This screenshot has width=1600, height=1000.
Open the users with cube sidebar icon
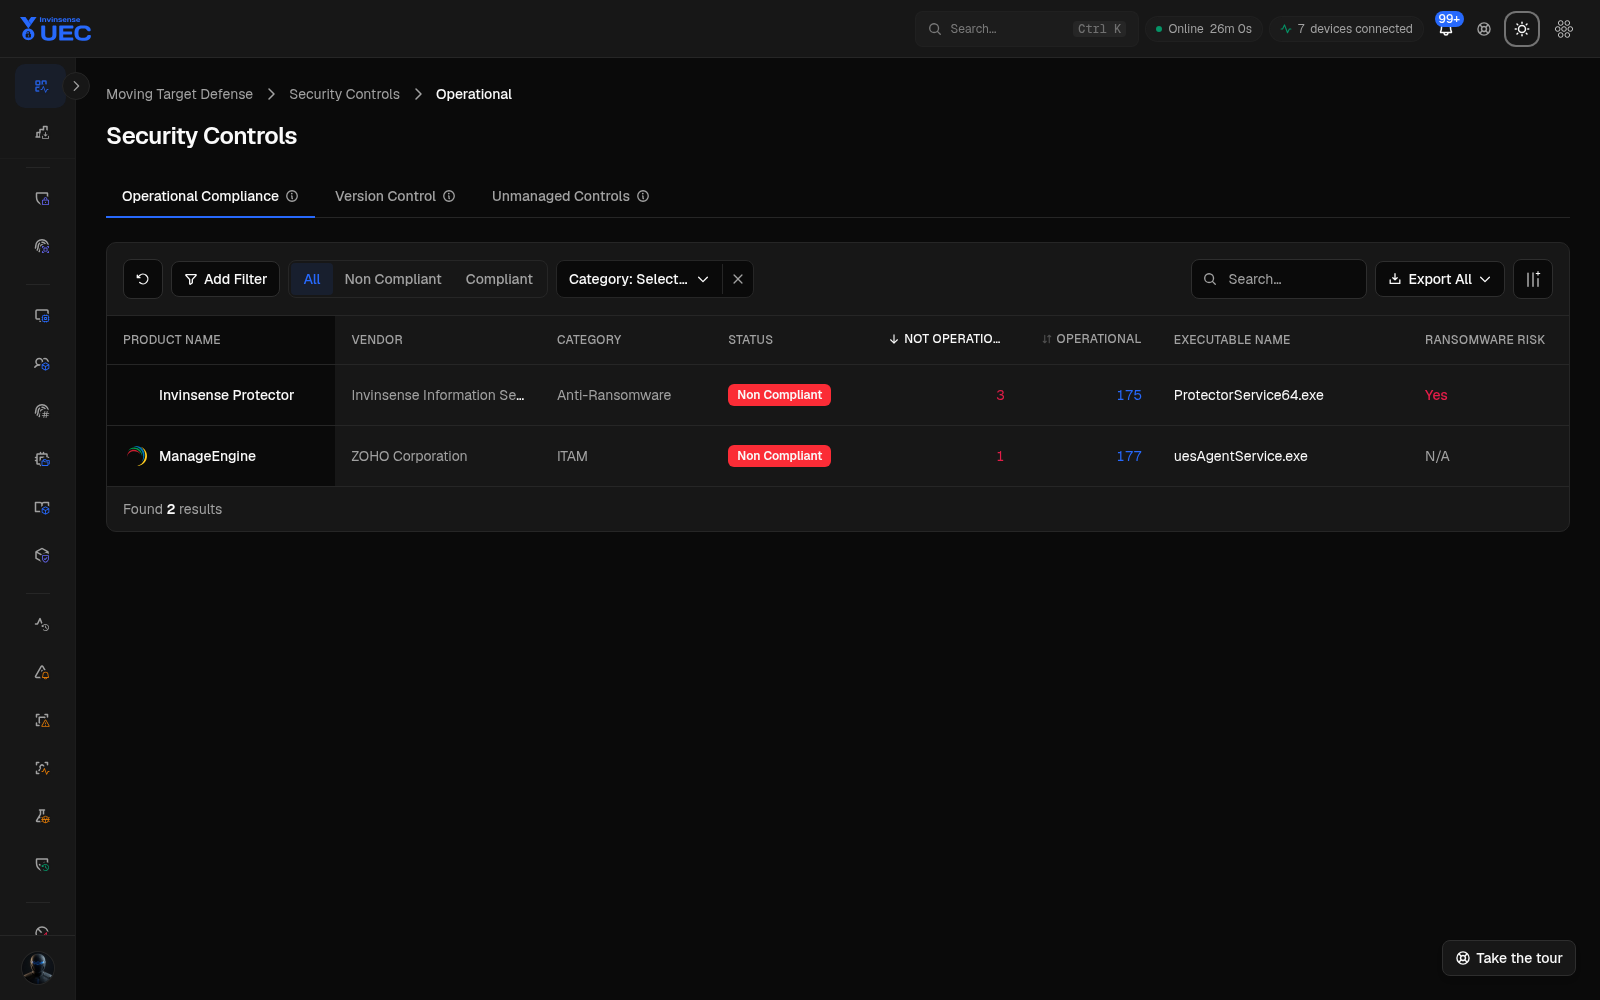pyautogui.click(x=41, y=363)
